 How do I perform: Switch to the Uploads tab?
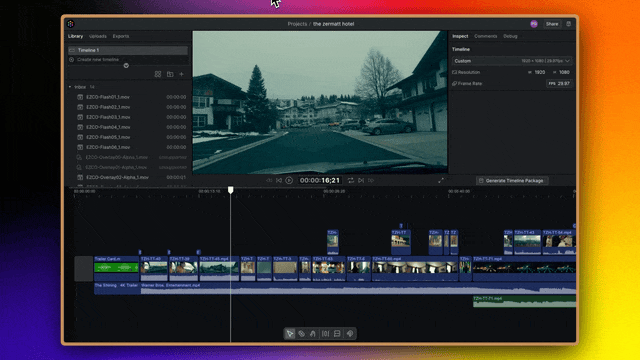click(98, 36)
